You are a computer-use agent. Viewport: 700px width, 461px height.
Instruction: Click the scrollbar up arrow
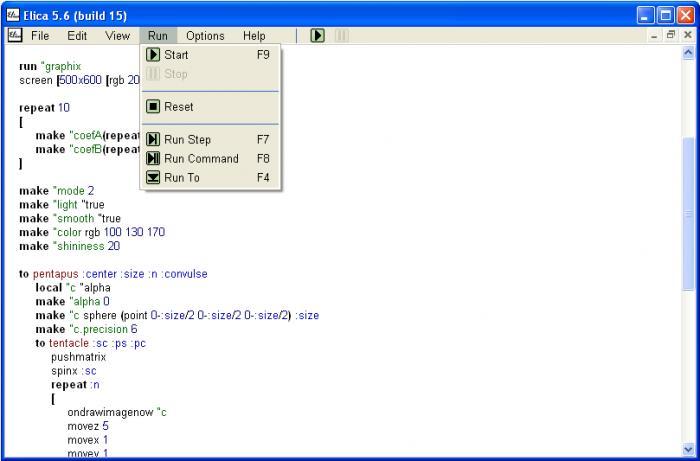pyautogui.click(x=688, y=53)
